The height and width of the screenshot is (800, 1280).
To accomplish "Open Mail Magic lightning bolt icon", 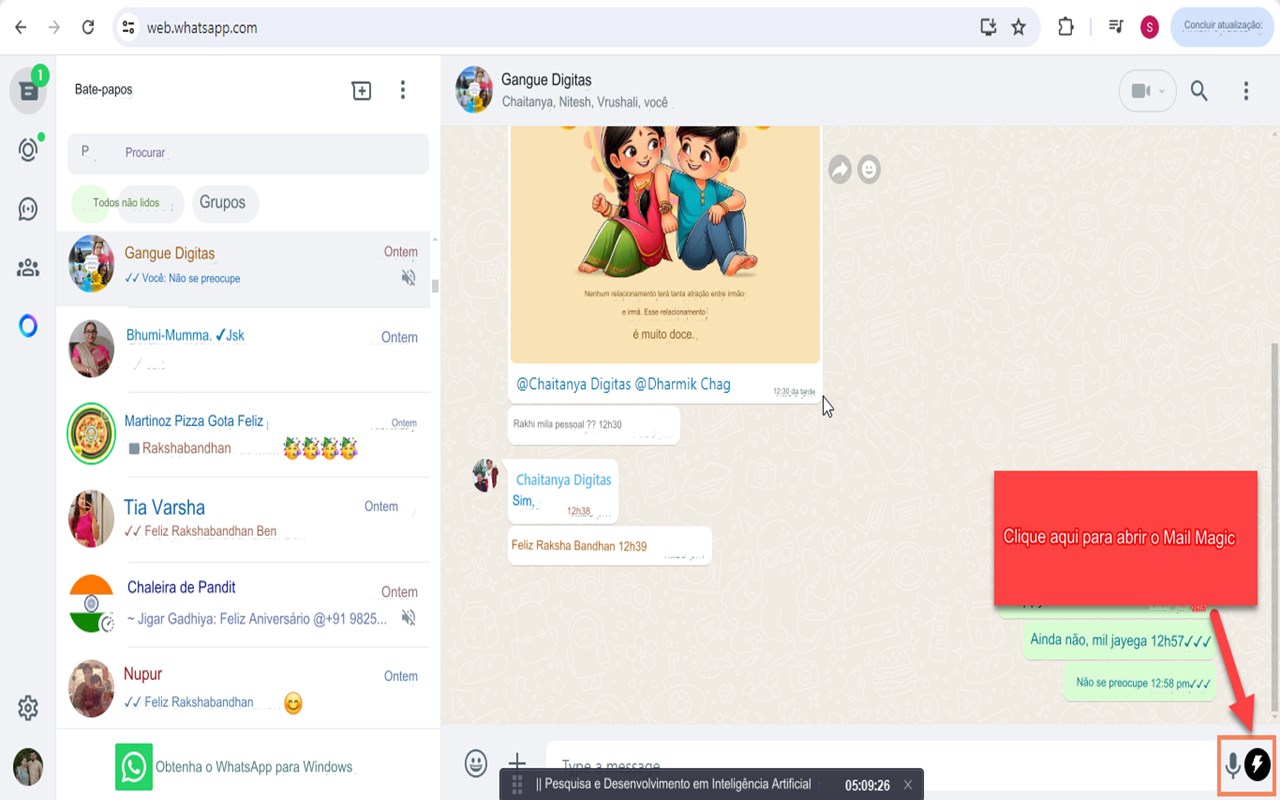I will click(1257, 766).
